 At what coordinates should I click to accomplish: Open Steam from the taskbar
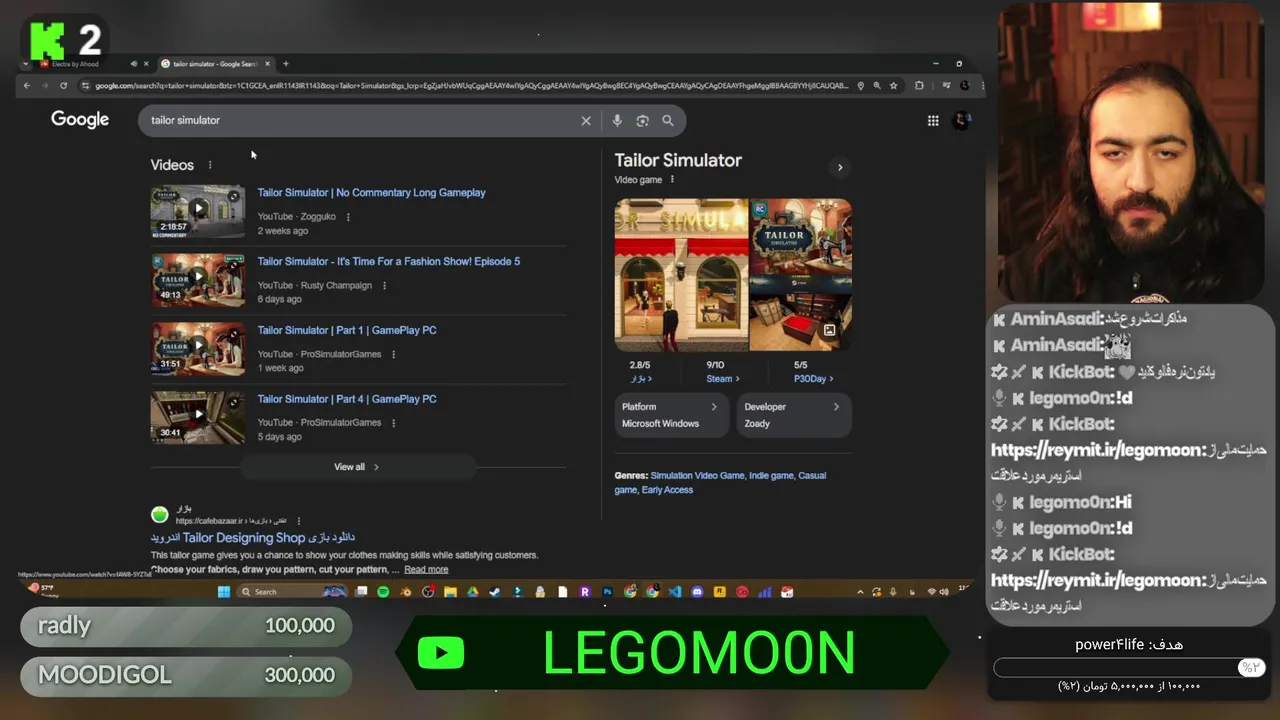[x=495, y=592]
